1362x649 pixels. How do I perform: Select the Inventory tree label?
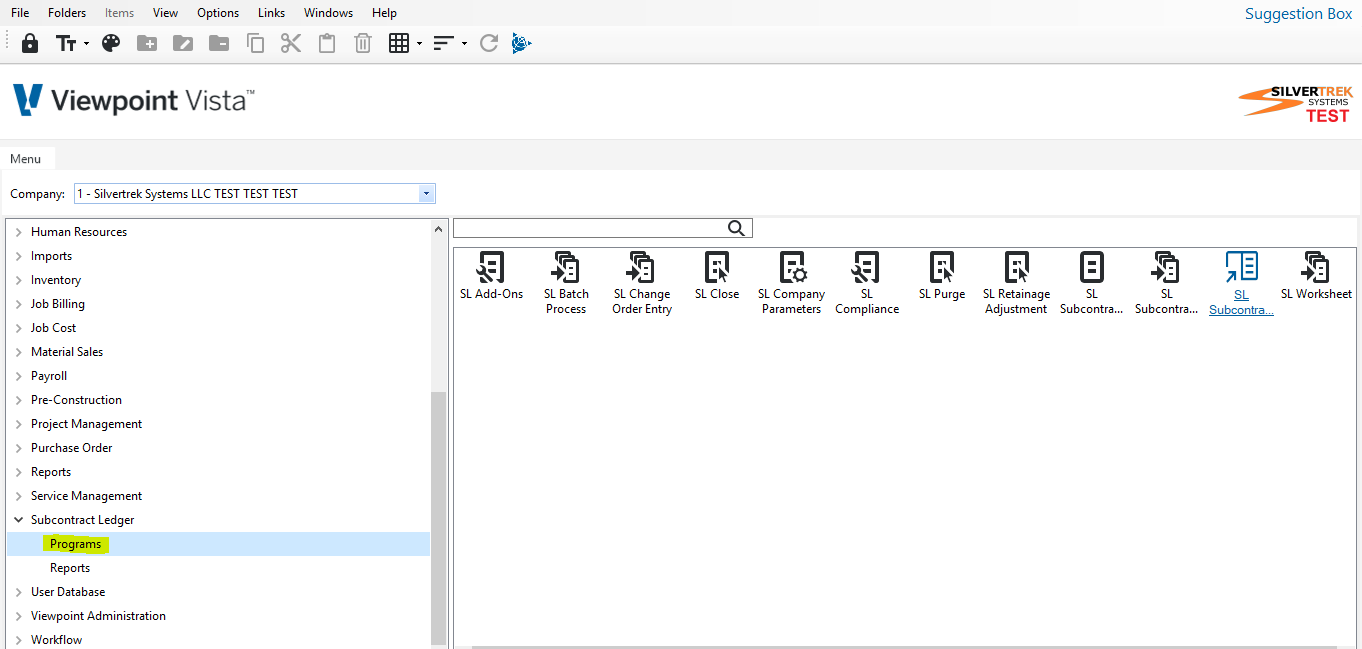(56, 280)
